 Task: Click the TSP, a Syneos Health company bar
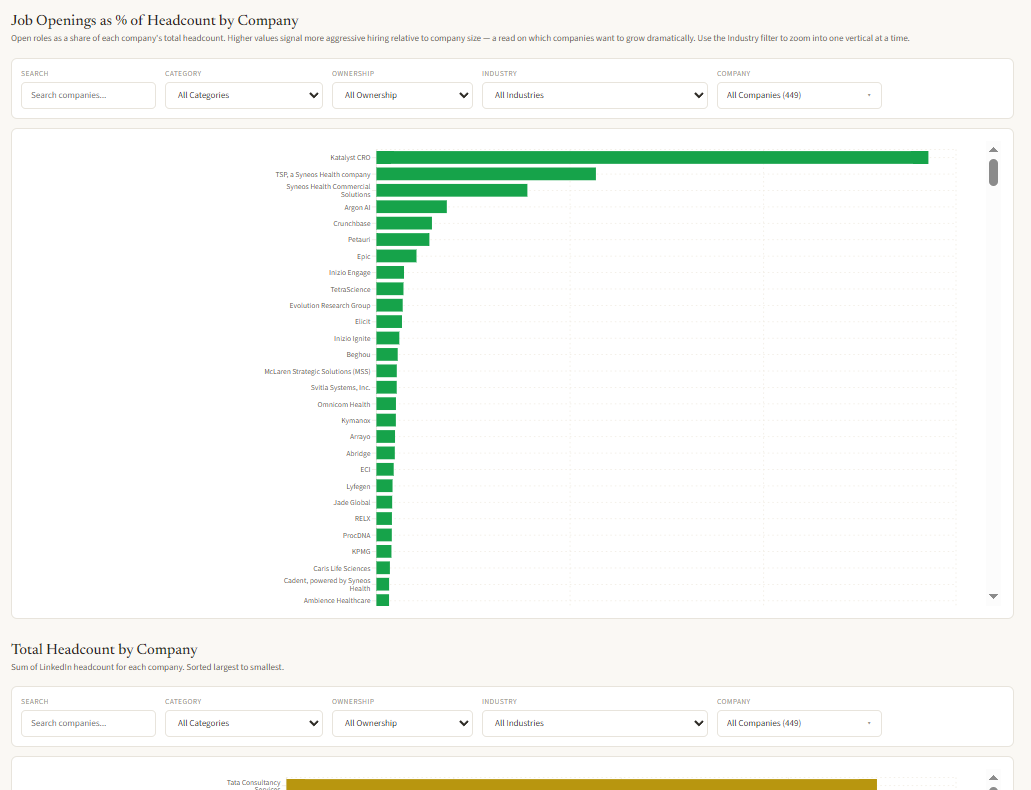click(486, 174)
